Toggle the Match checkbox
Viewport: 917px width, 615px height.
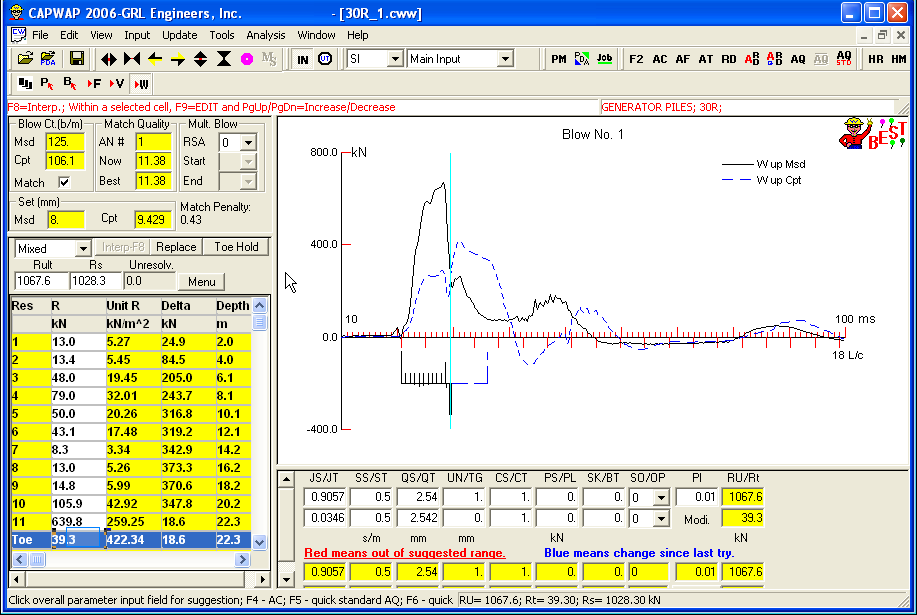[x=64, y=182]
